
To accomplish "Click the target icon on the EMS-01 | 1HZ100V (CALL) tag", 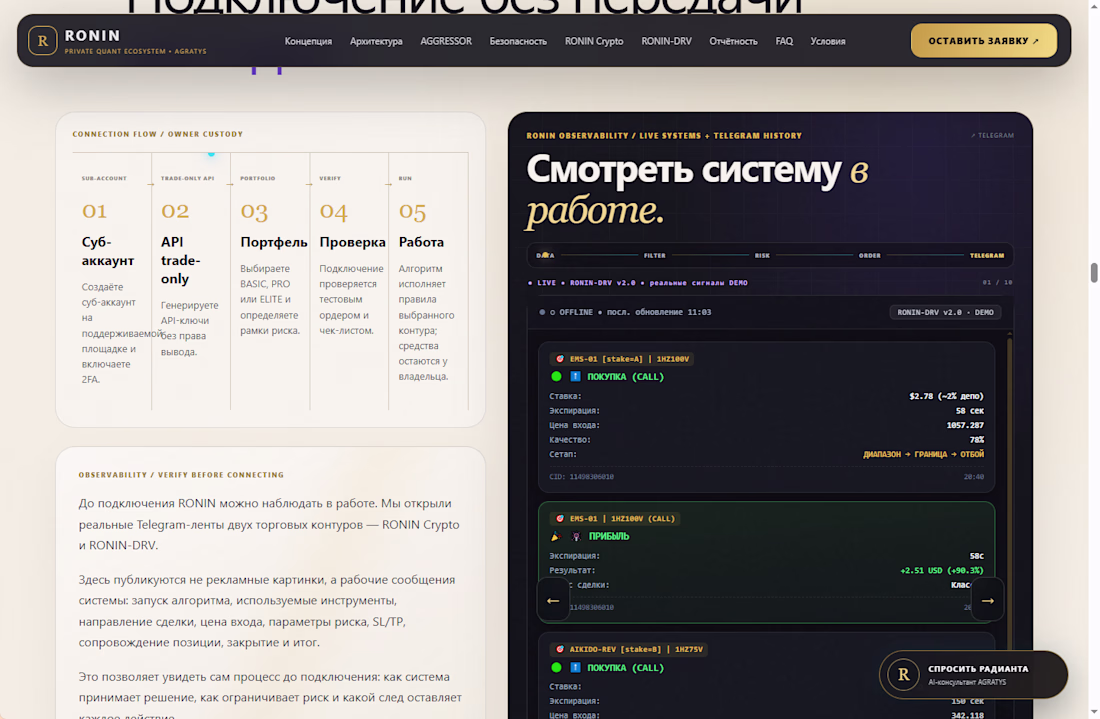I will coord(560,519).
